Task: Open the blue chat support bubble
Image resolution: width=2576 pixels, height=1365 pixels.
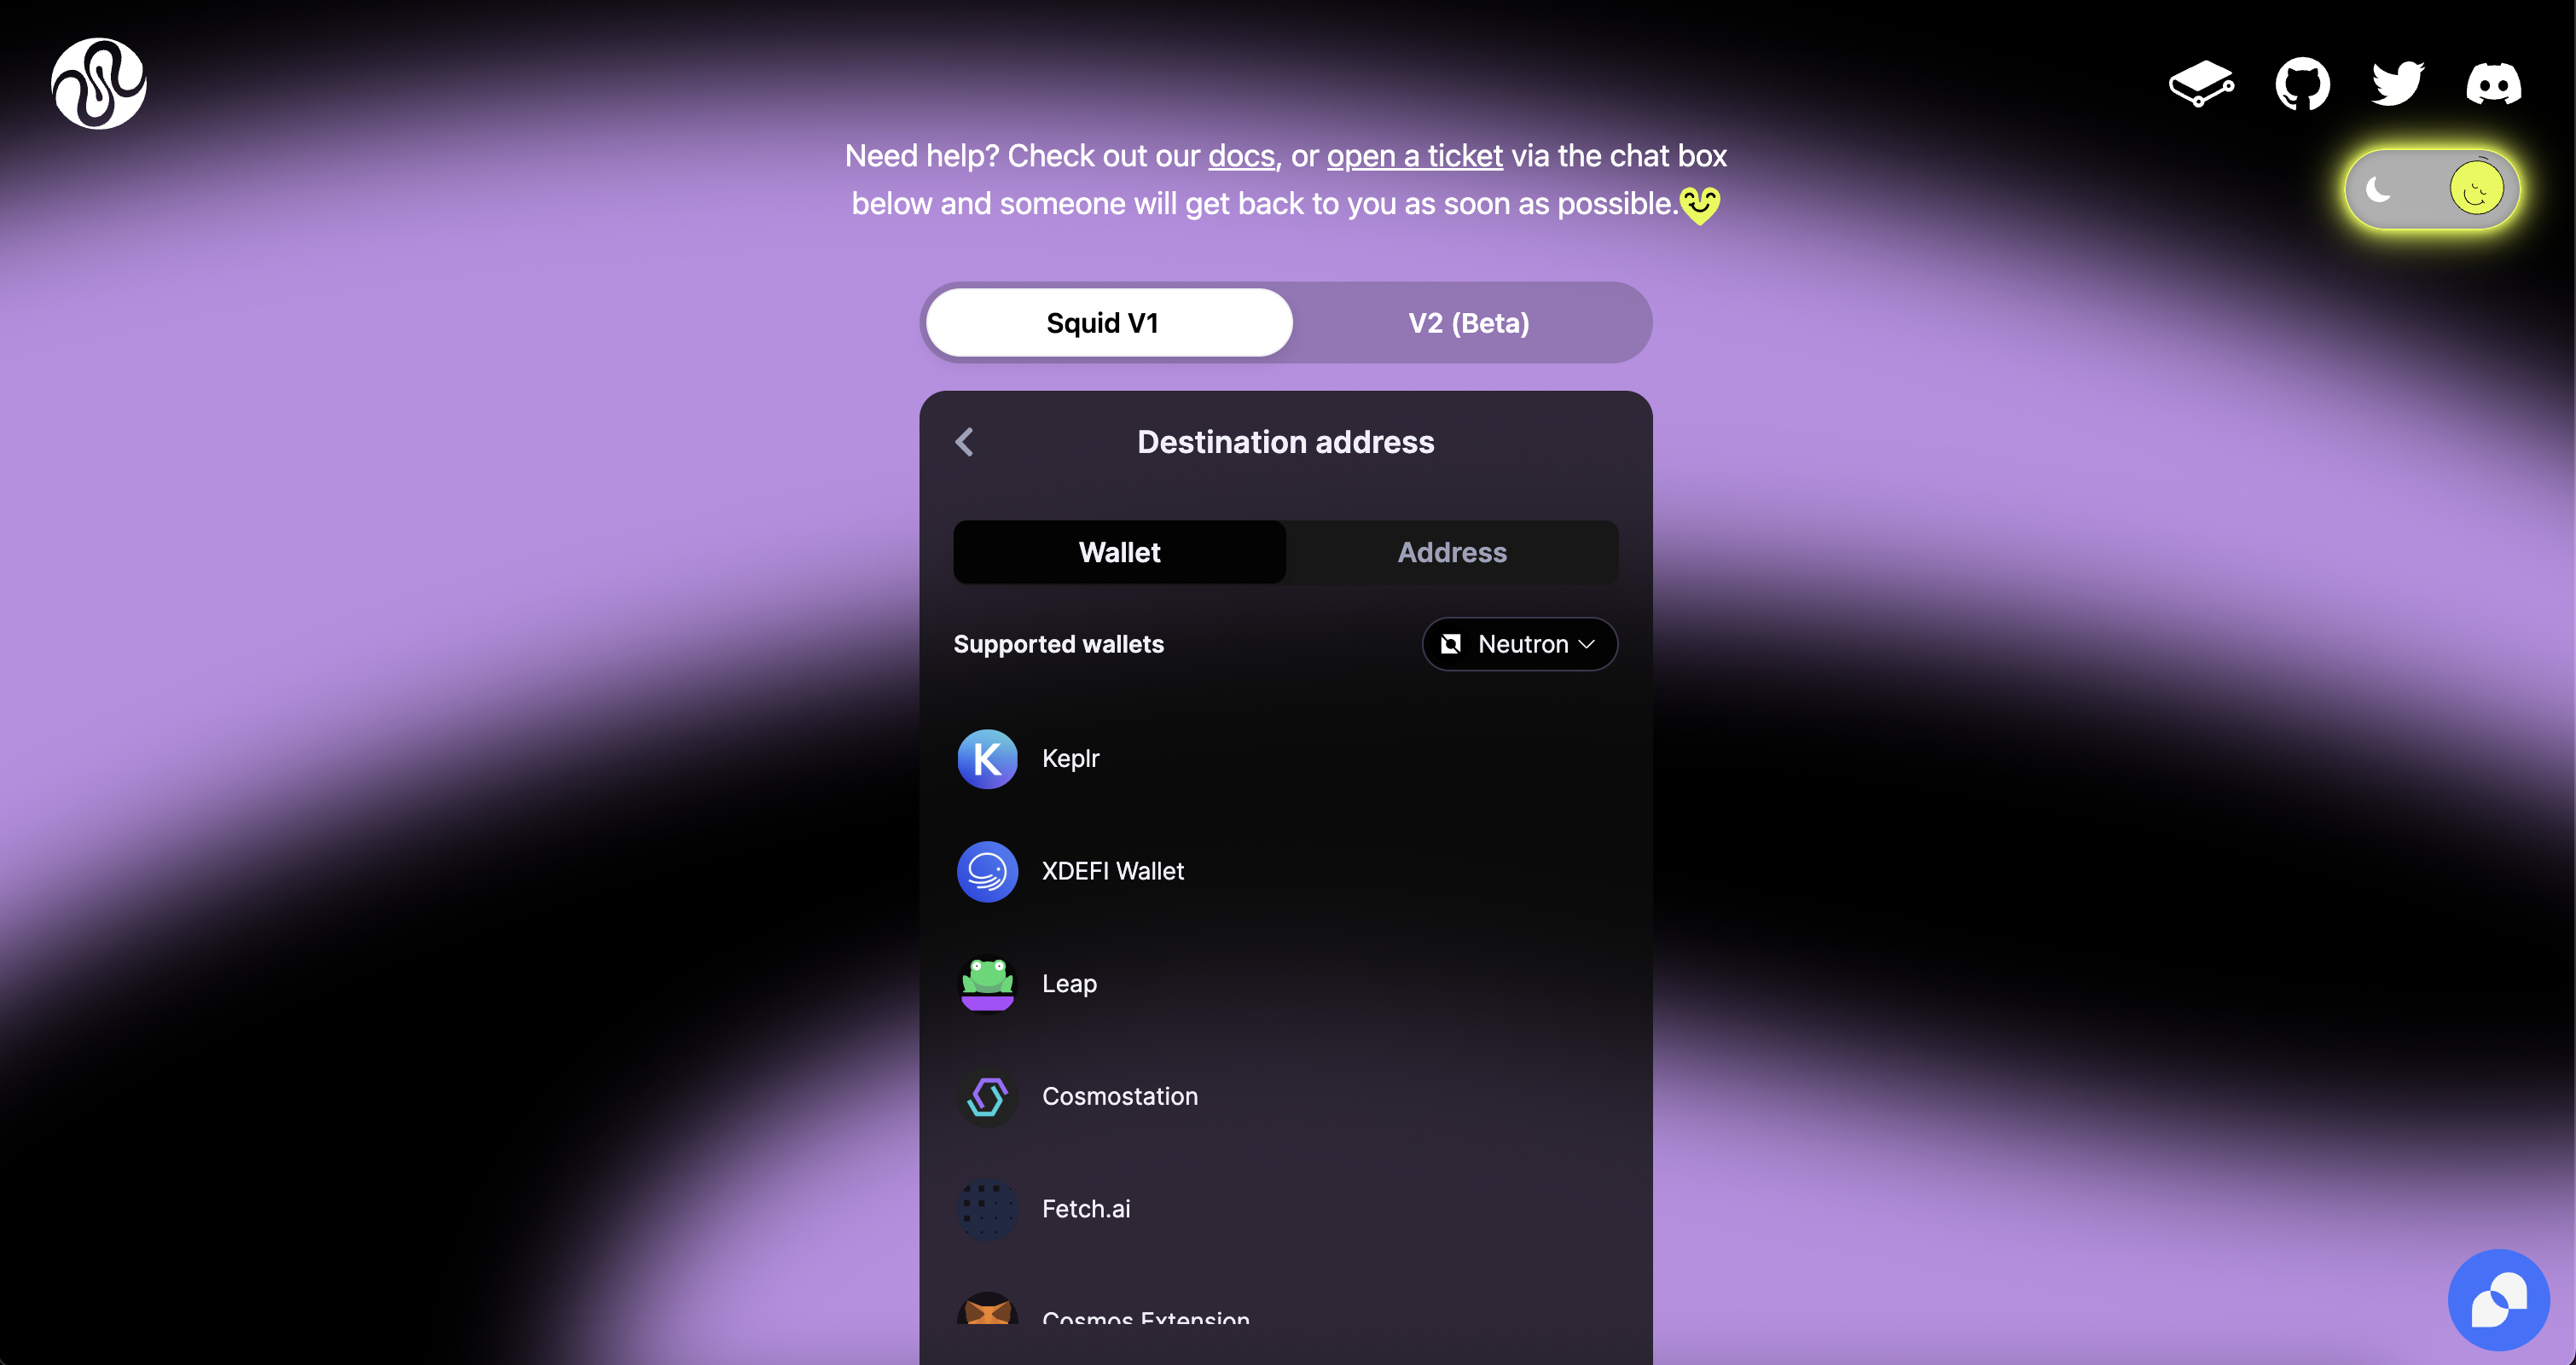Action: [x=2498, y=1300]
